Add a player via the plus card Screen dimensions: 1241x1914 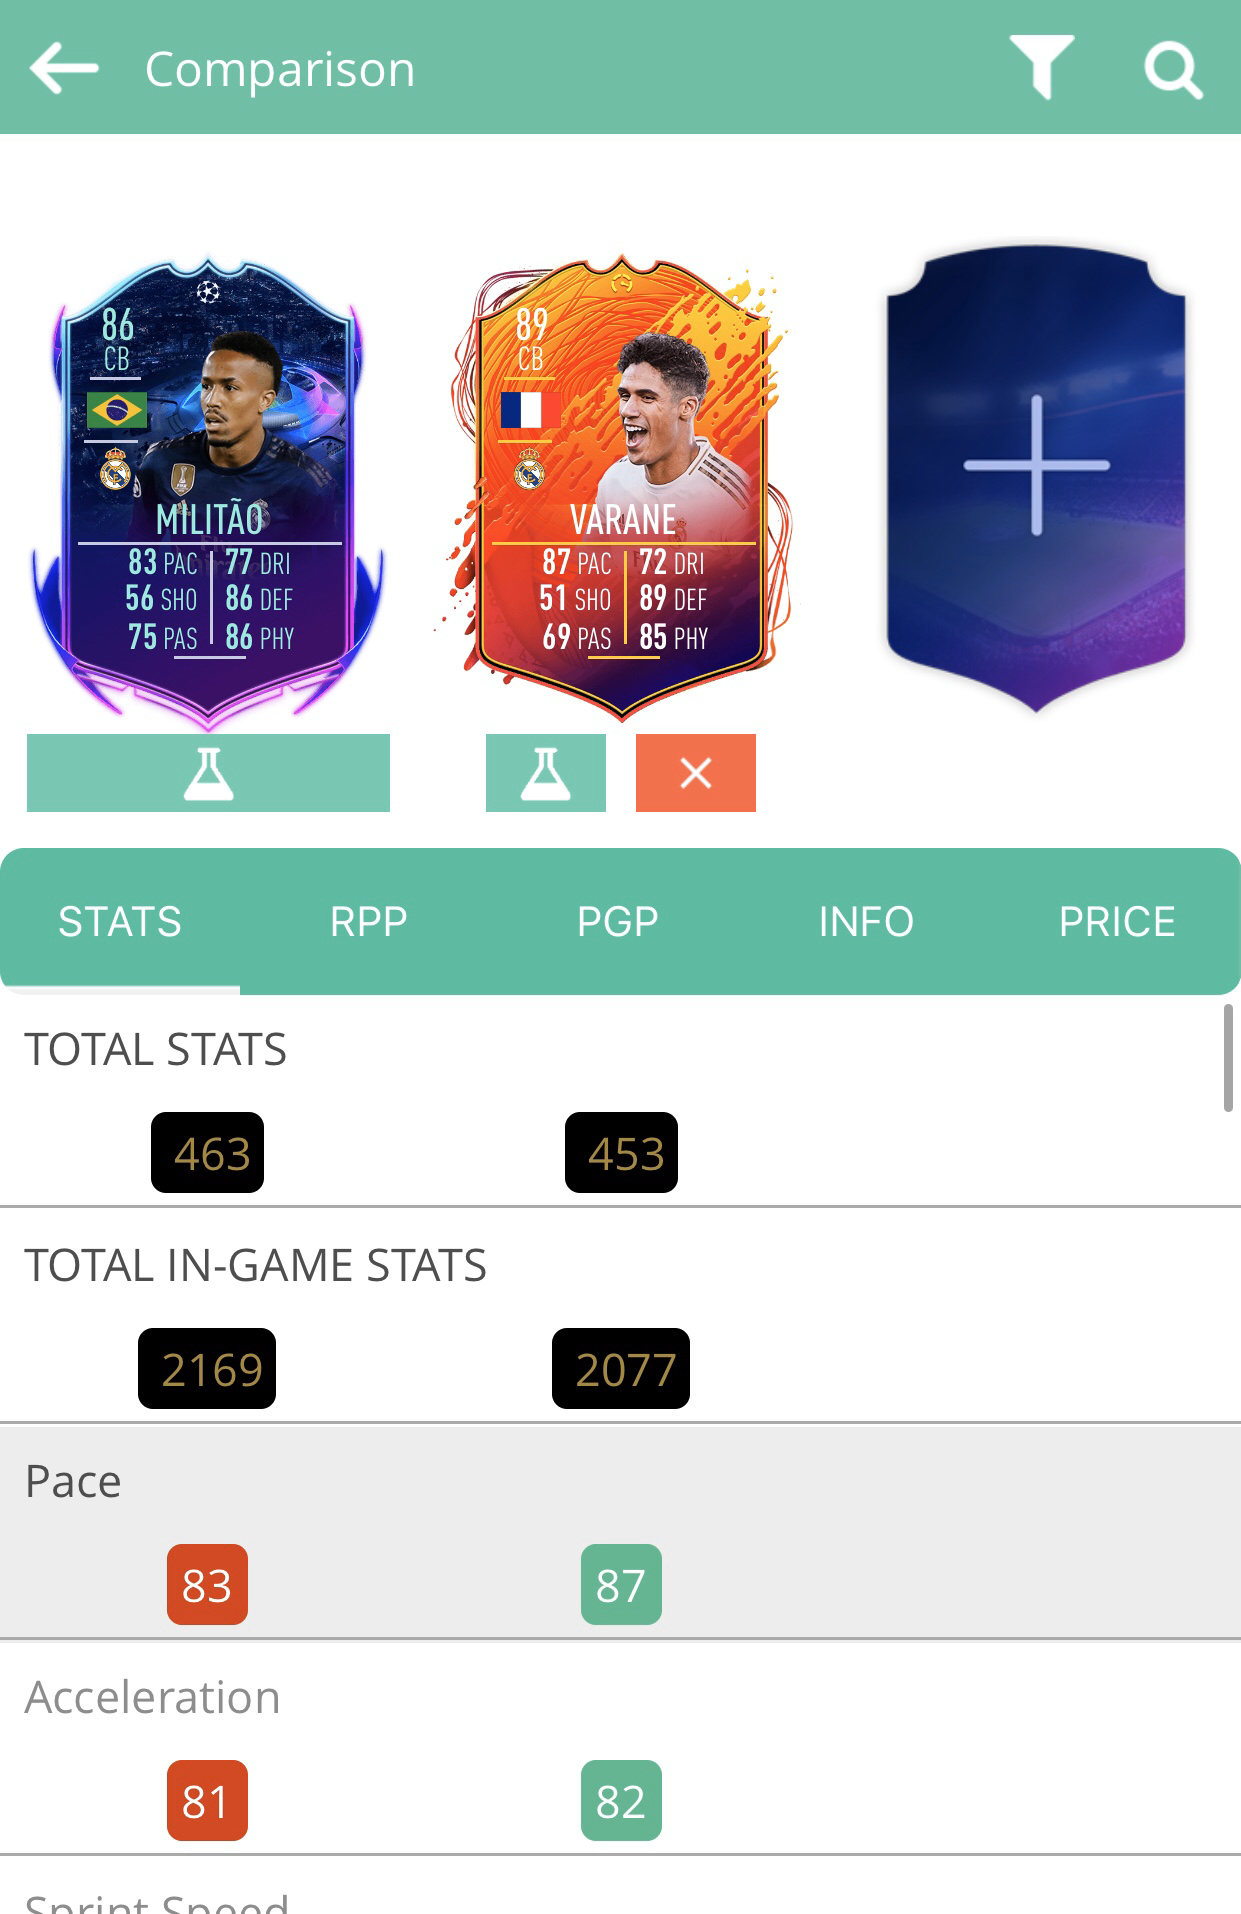click(1036, 477)
